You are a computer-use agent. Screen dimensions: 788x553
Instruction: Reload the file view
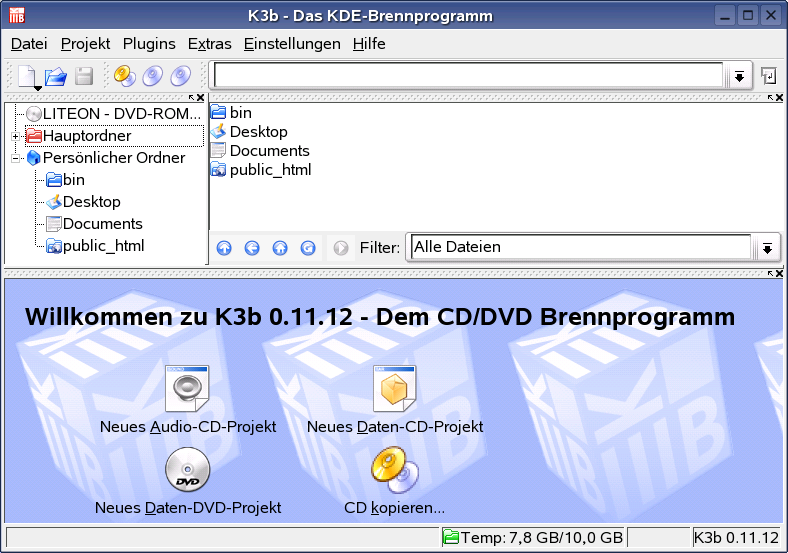click(x=308, y=248)
